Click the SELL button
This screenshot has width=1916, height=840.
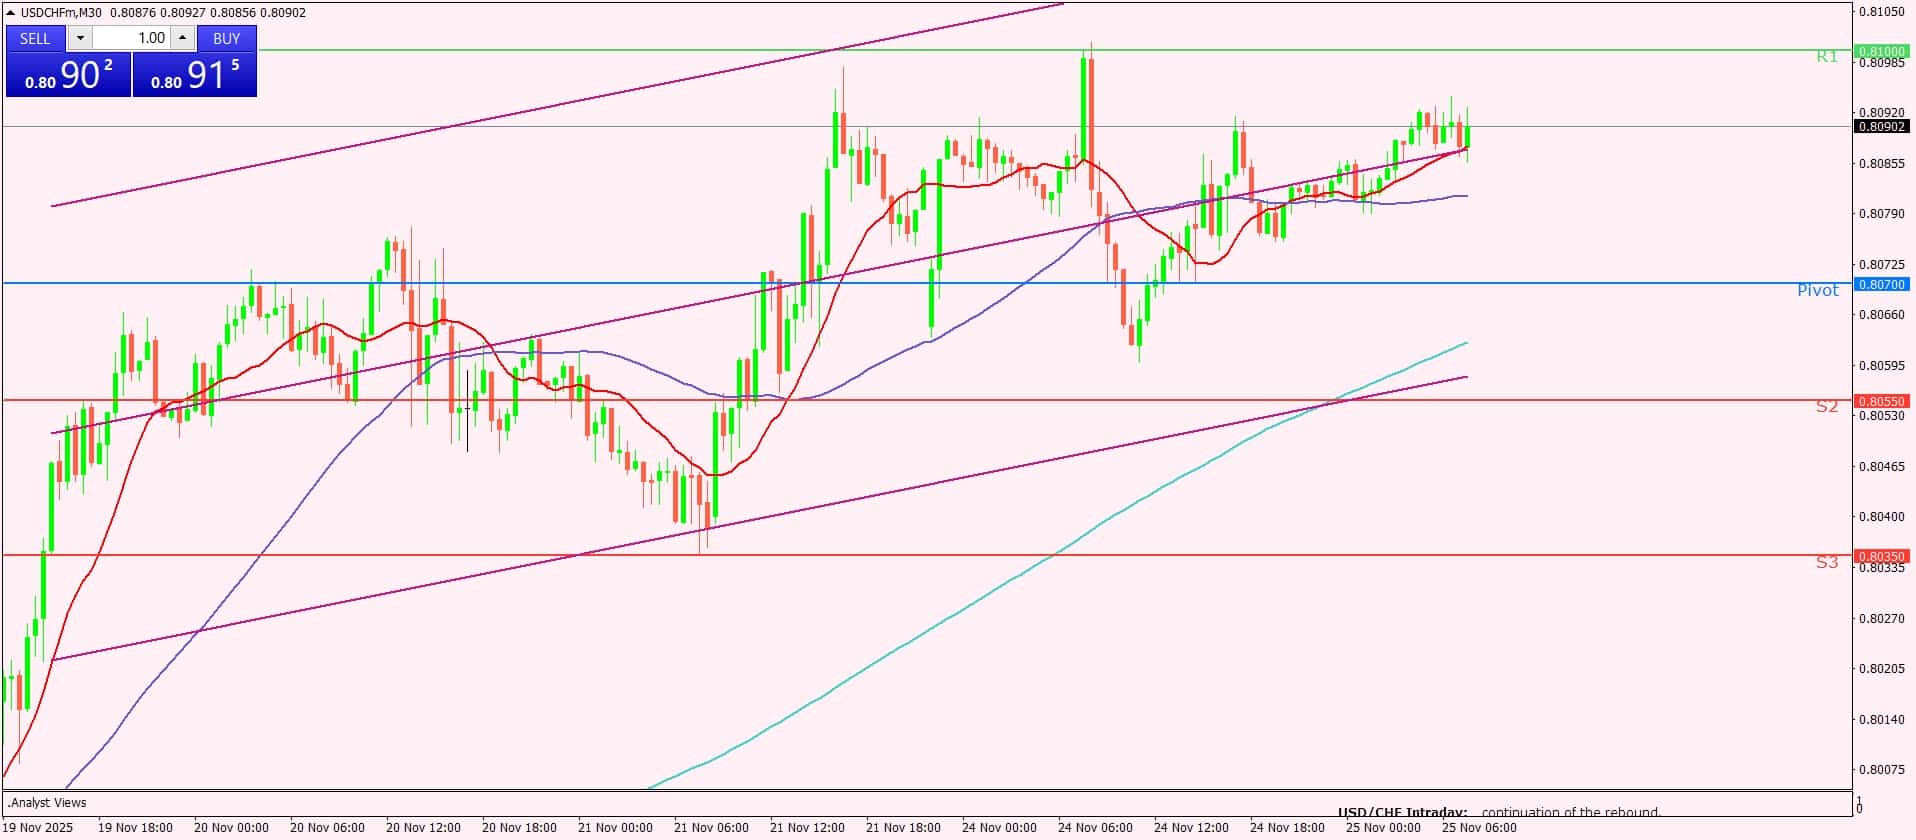pyautogui.click(x=35, y=38)
